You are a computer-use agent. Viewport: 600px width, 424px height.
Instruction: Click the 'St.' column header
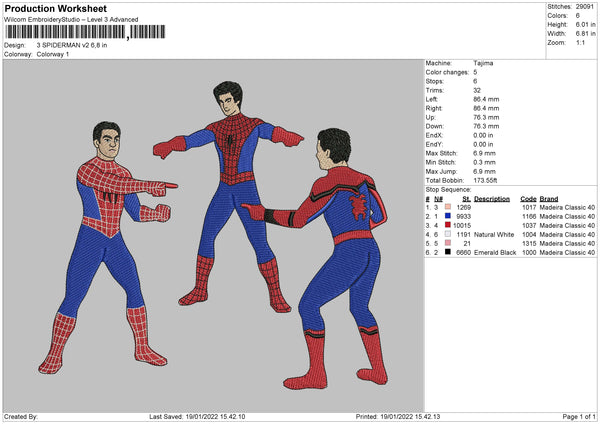tap(466, 199)
